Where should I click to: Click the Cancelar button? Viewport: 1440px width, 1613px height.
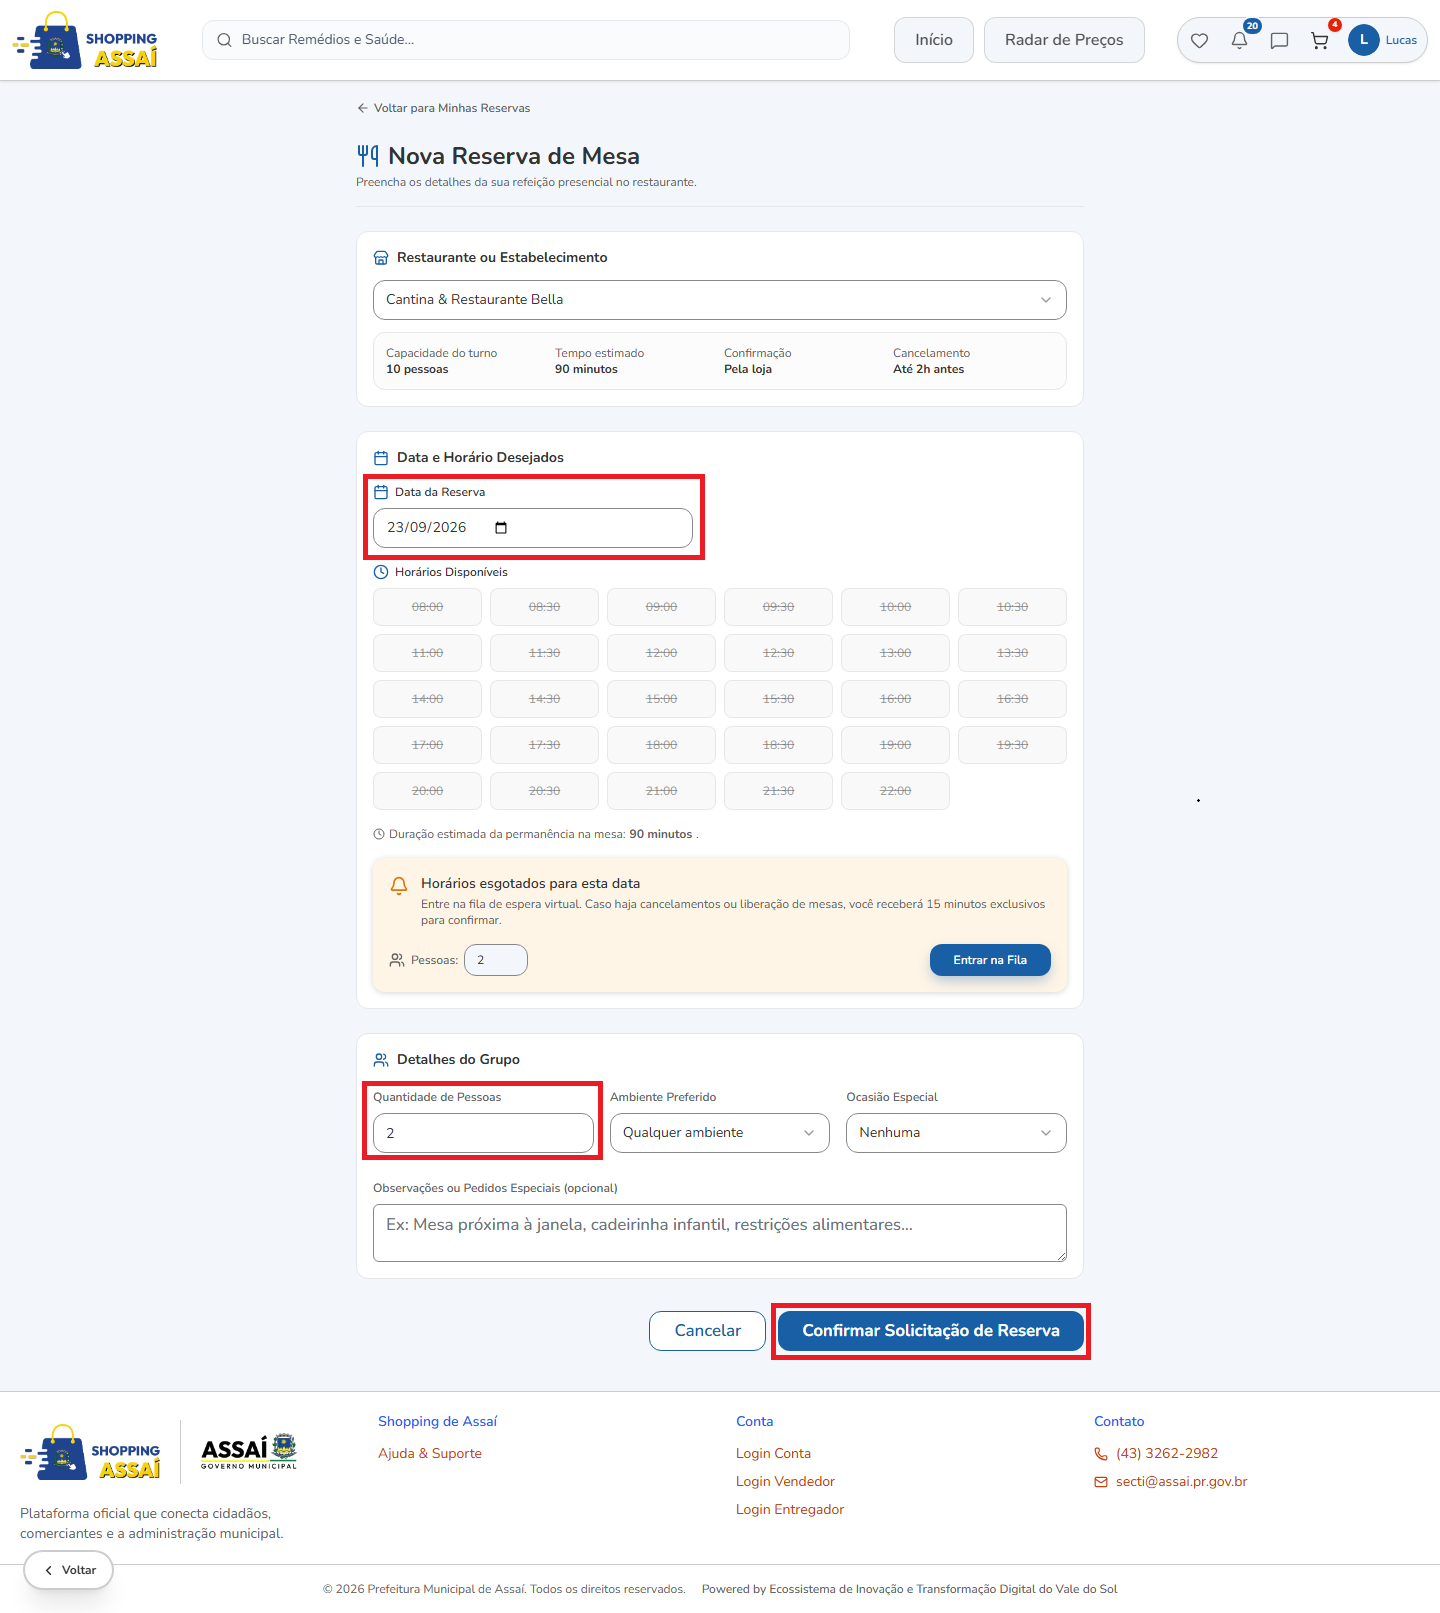click(707, 1331)
